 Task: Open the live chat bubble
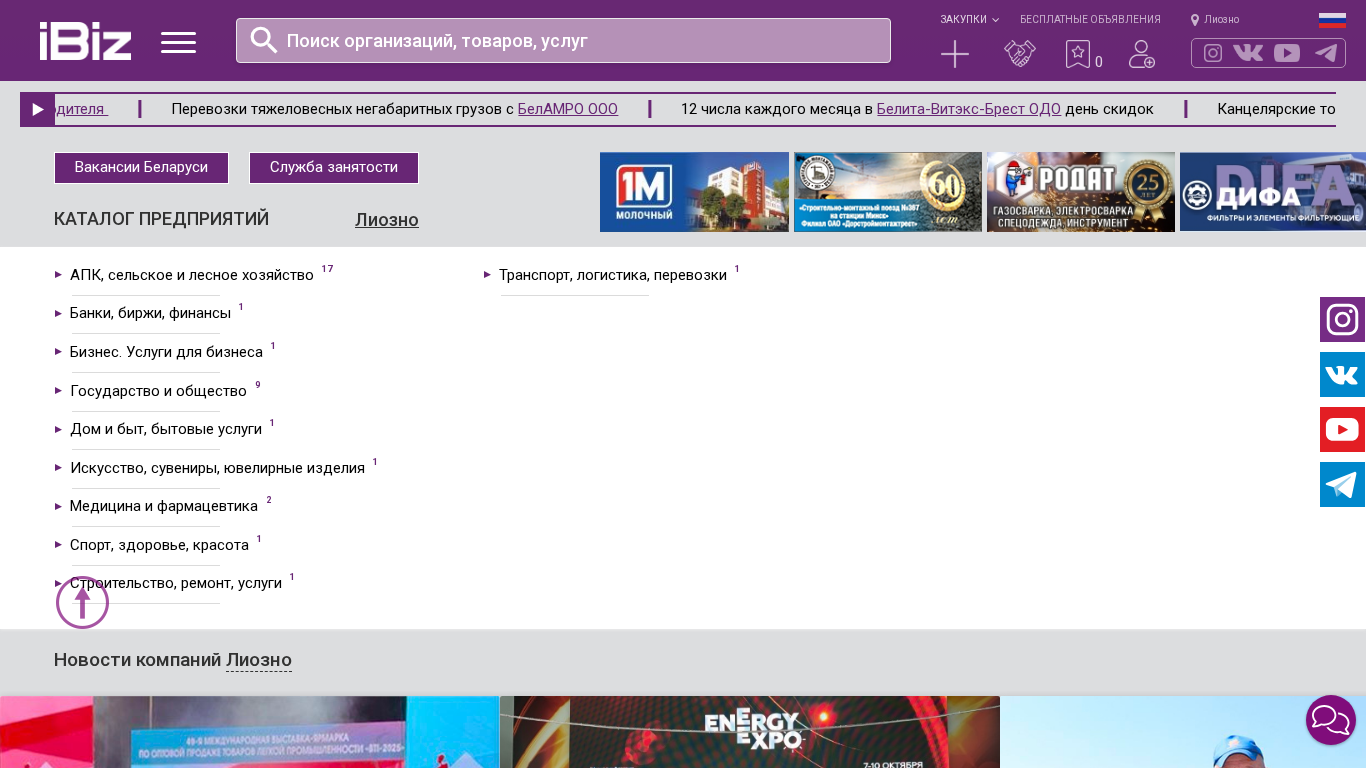1330,720
